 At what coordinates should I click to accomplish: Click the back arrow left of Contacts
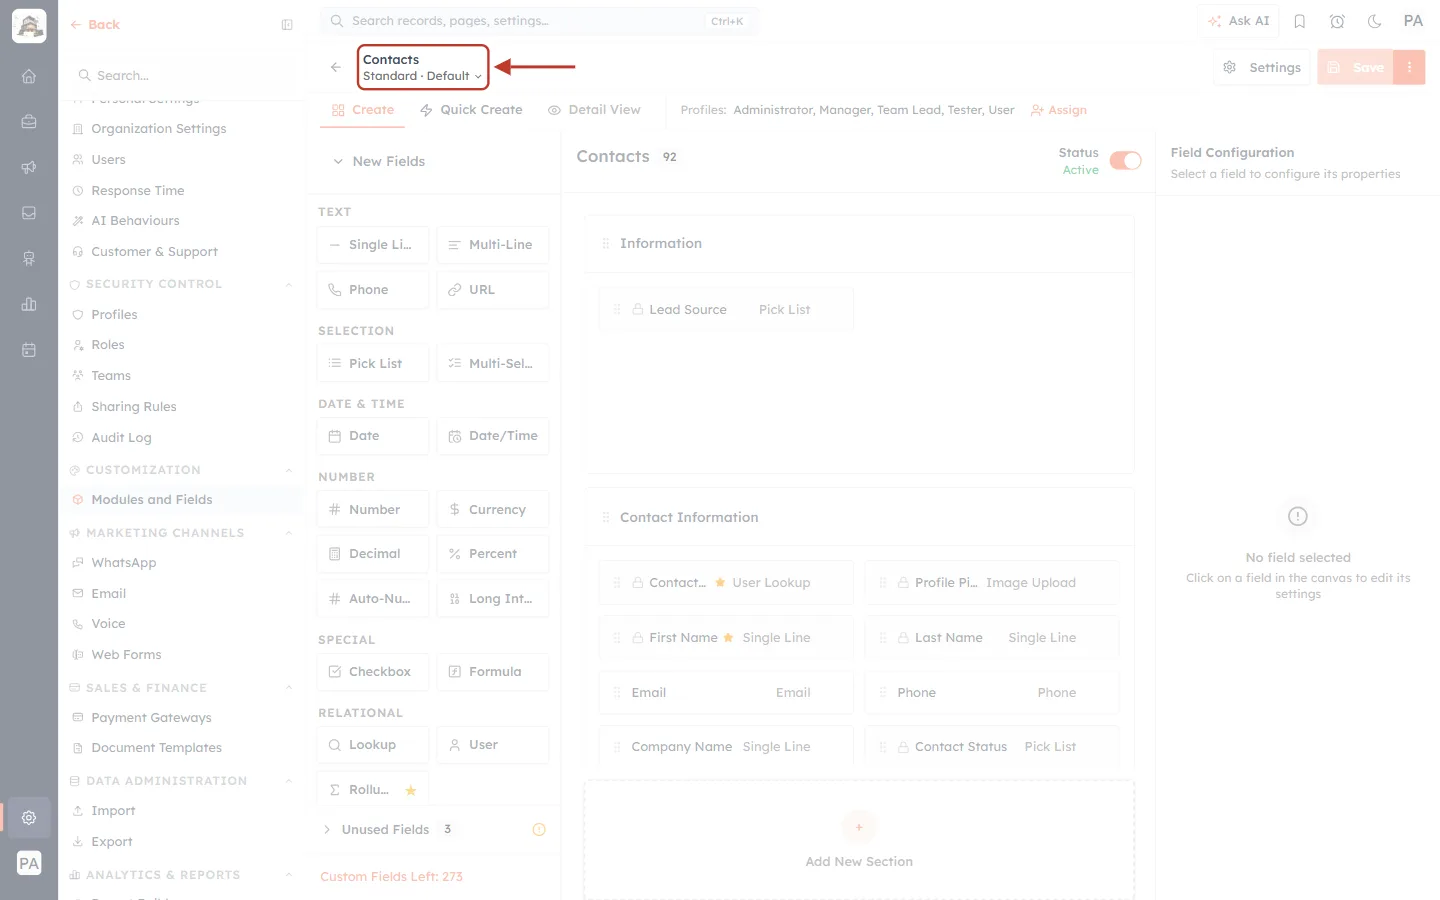[336, 67]
